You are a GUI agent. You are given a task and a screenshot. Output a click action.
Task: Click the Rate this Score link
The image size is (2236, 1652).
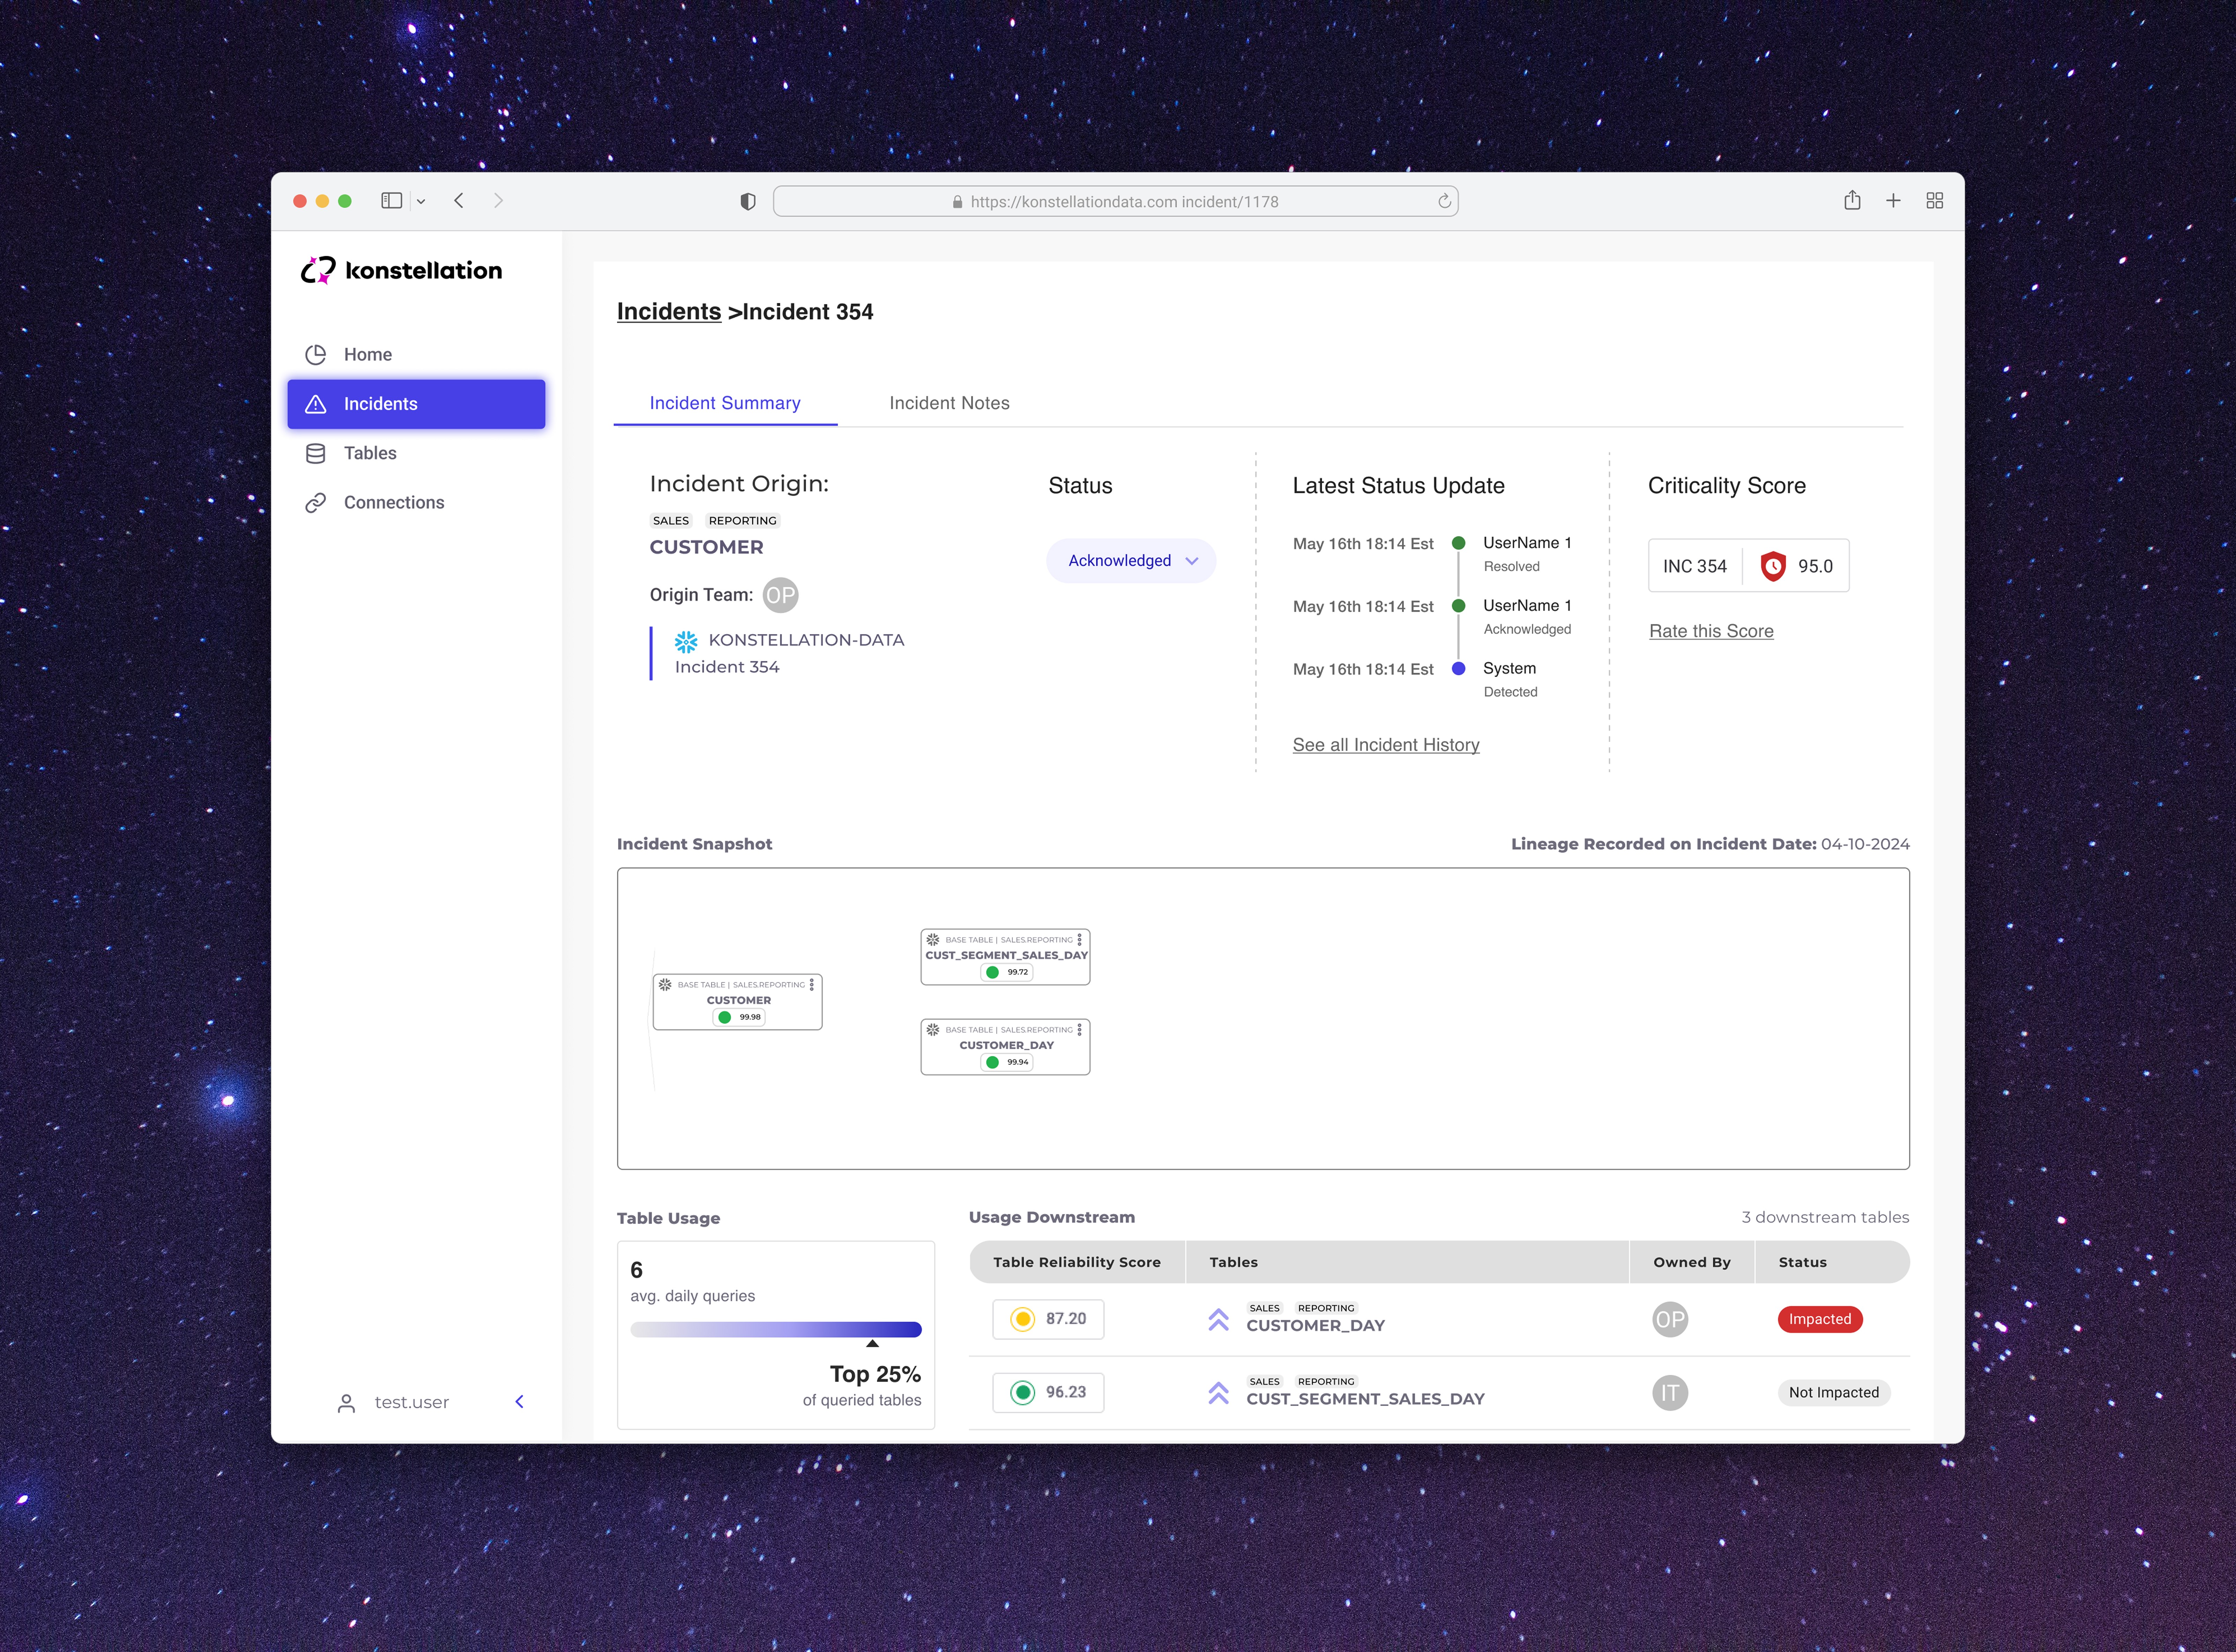tap(1710, 631)
